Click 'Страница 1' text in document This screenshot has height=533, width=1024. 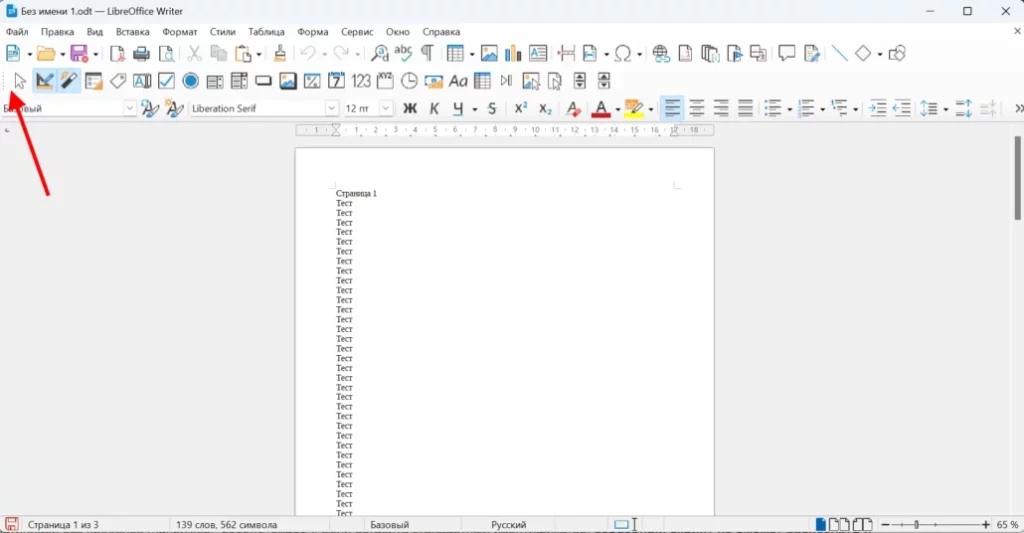click(x=356, y=193)
